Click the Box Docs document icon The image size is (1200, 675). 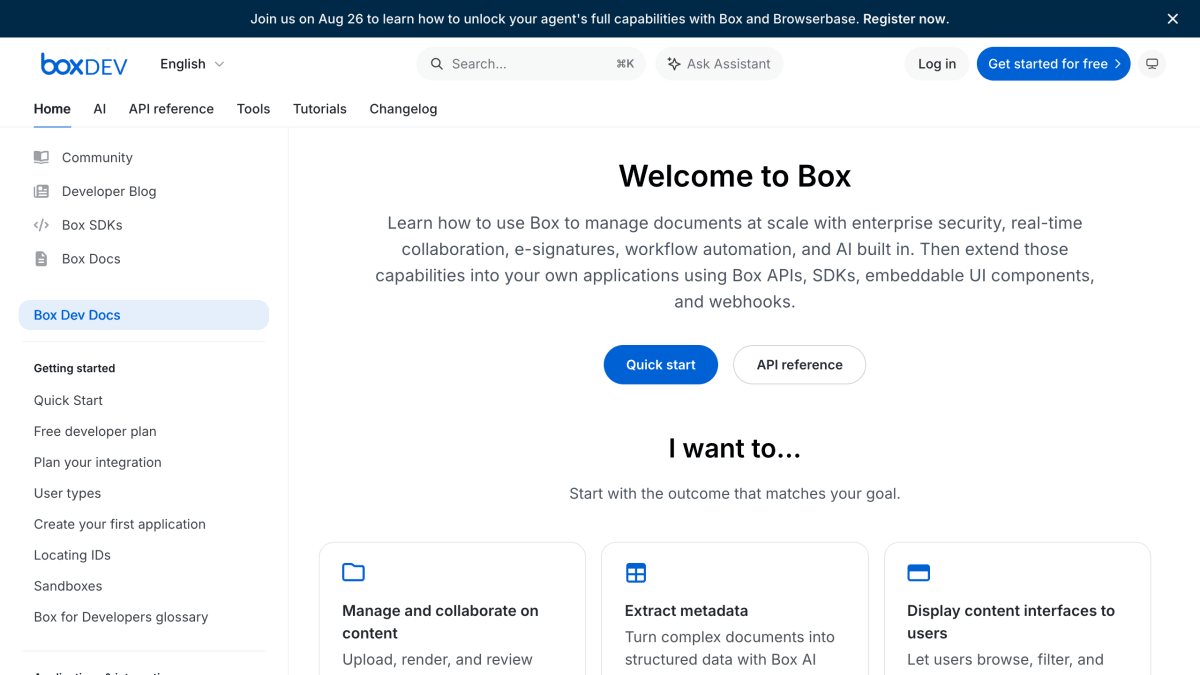(x=41, y=259)
